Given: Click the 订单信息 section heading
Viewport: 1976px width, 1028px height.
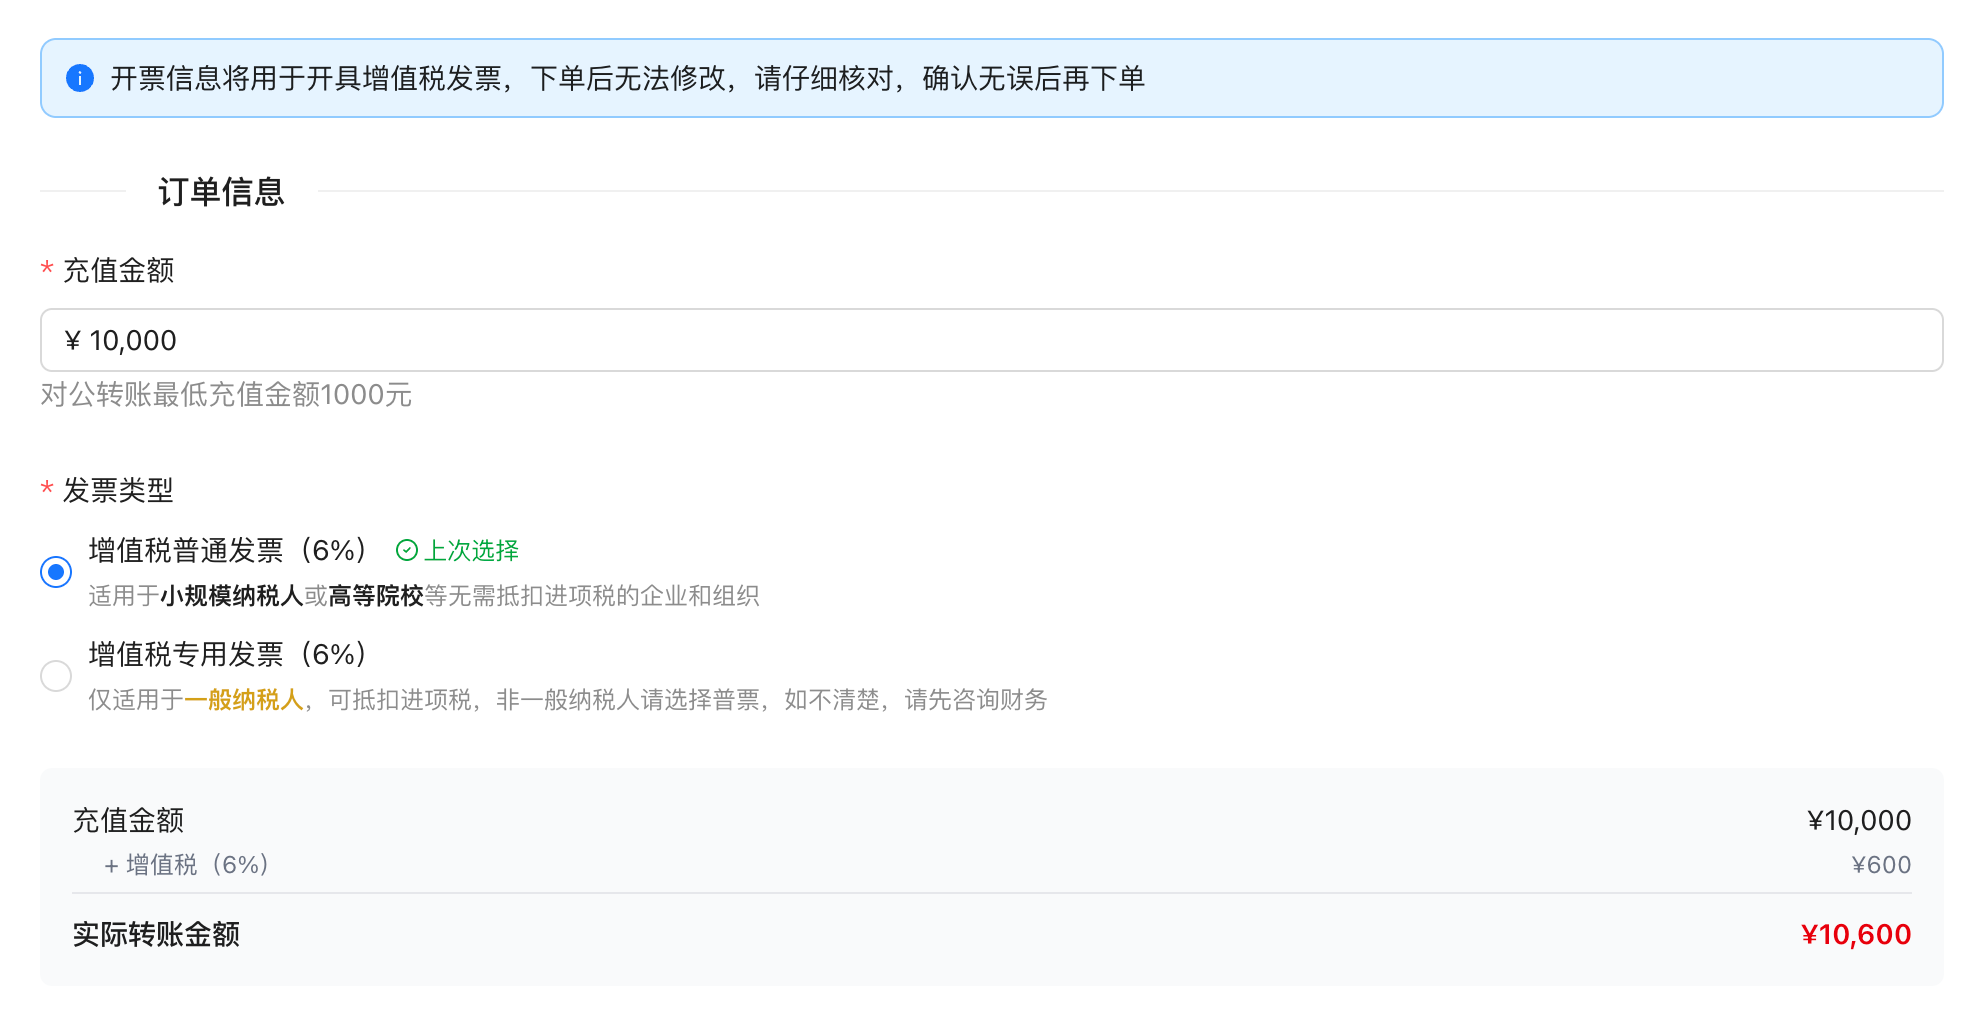Looking at the screenshot, I should [221, 192].
